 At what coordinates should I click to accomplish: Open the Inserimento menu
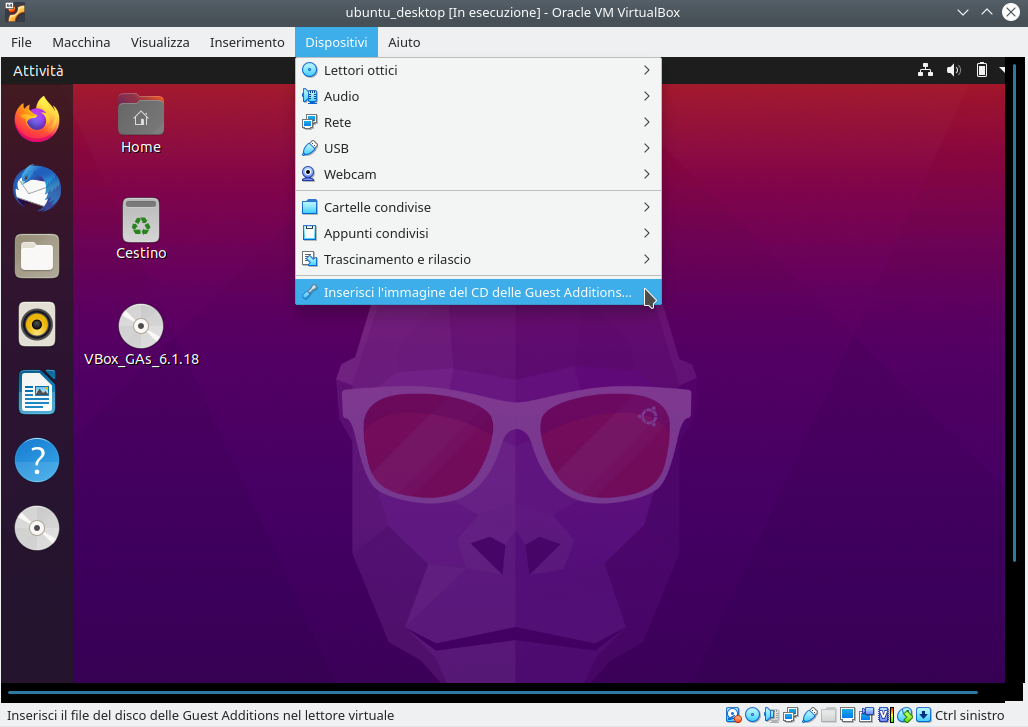point(247,42)
